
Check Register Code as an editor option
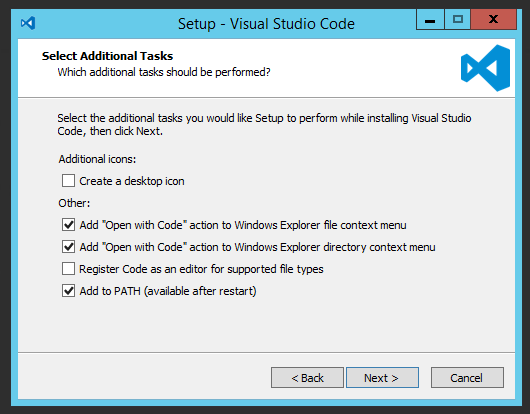click(x=68, y=269)
